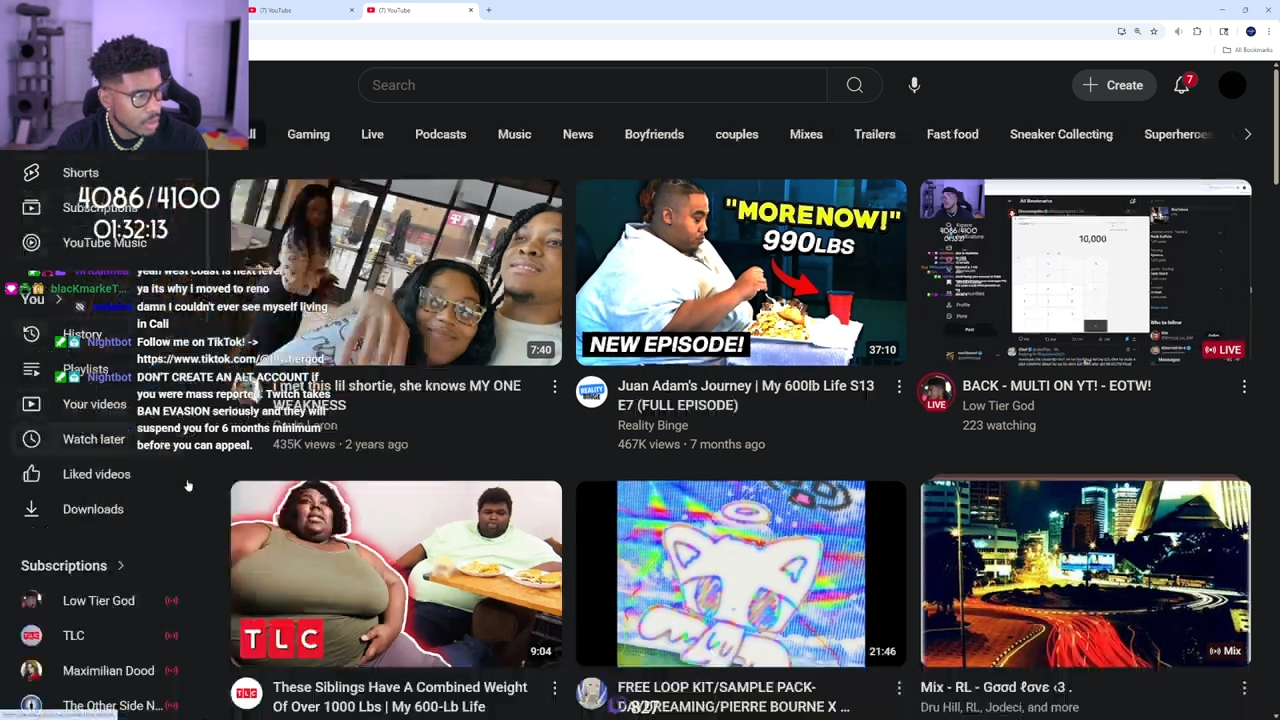Click the Reality Binge channel name
Viewport: 1280px width, 720px height.
(x=653, y=425)
